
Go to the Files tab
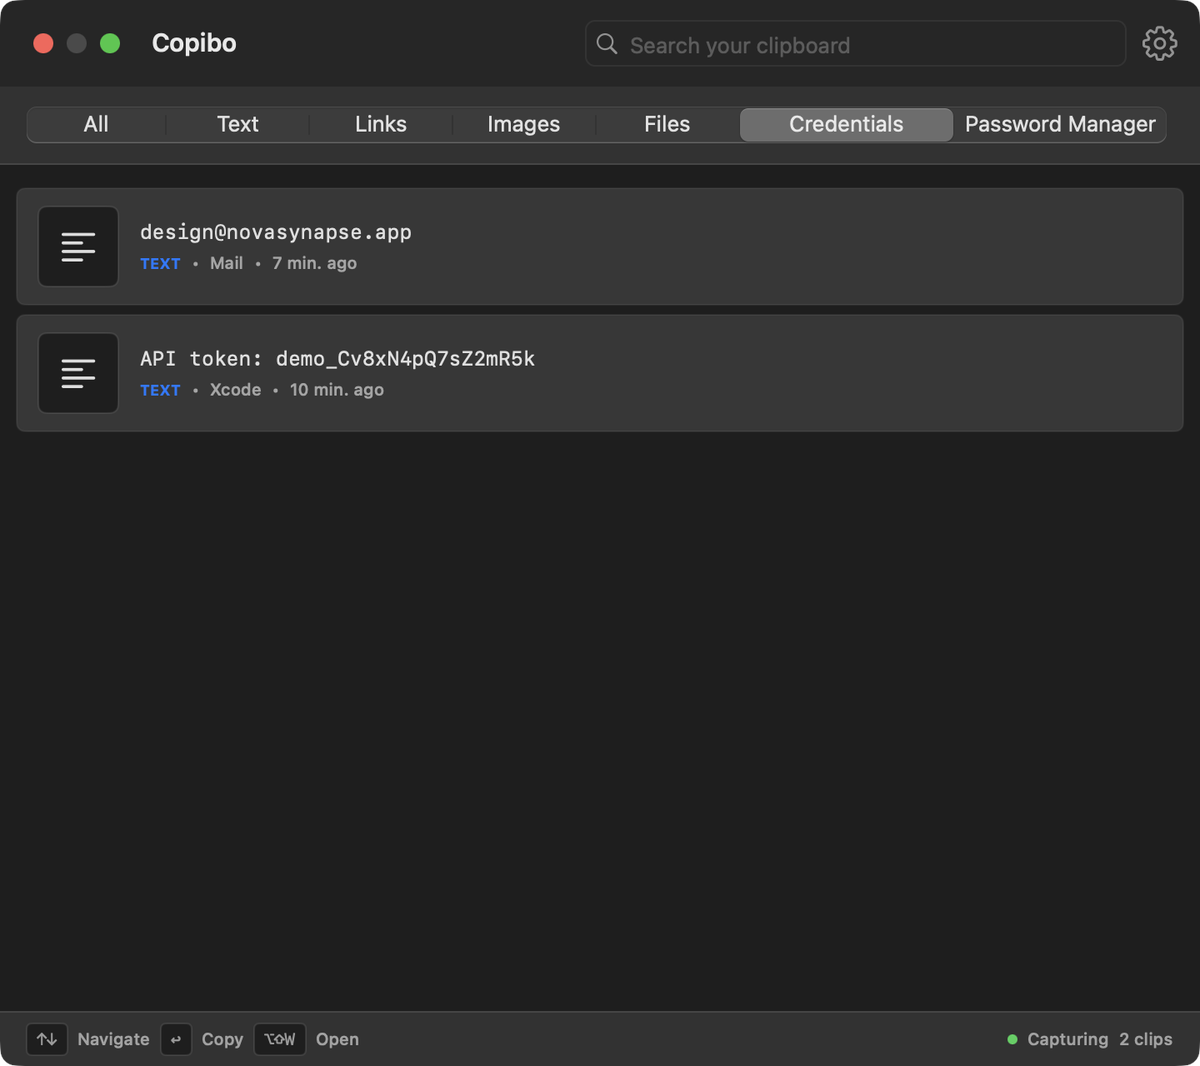tap(667, 124)
